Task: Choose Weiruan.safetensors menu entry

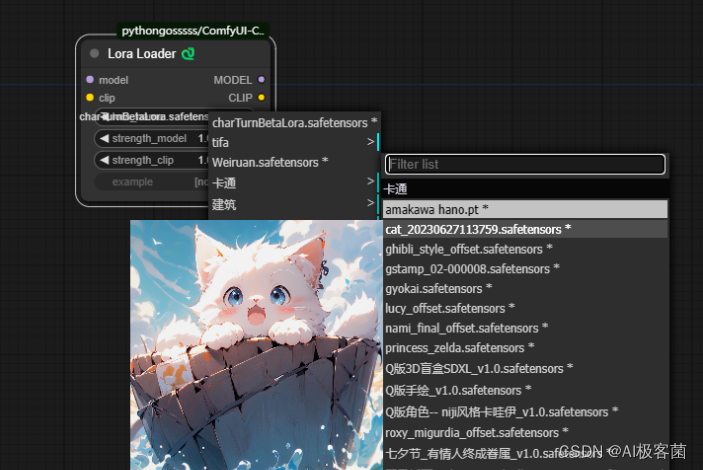Action: [x=294, y=162]
